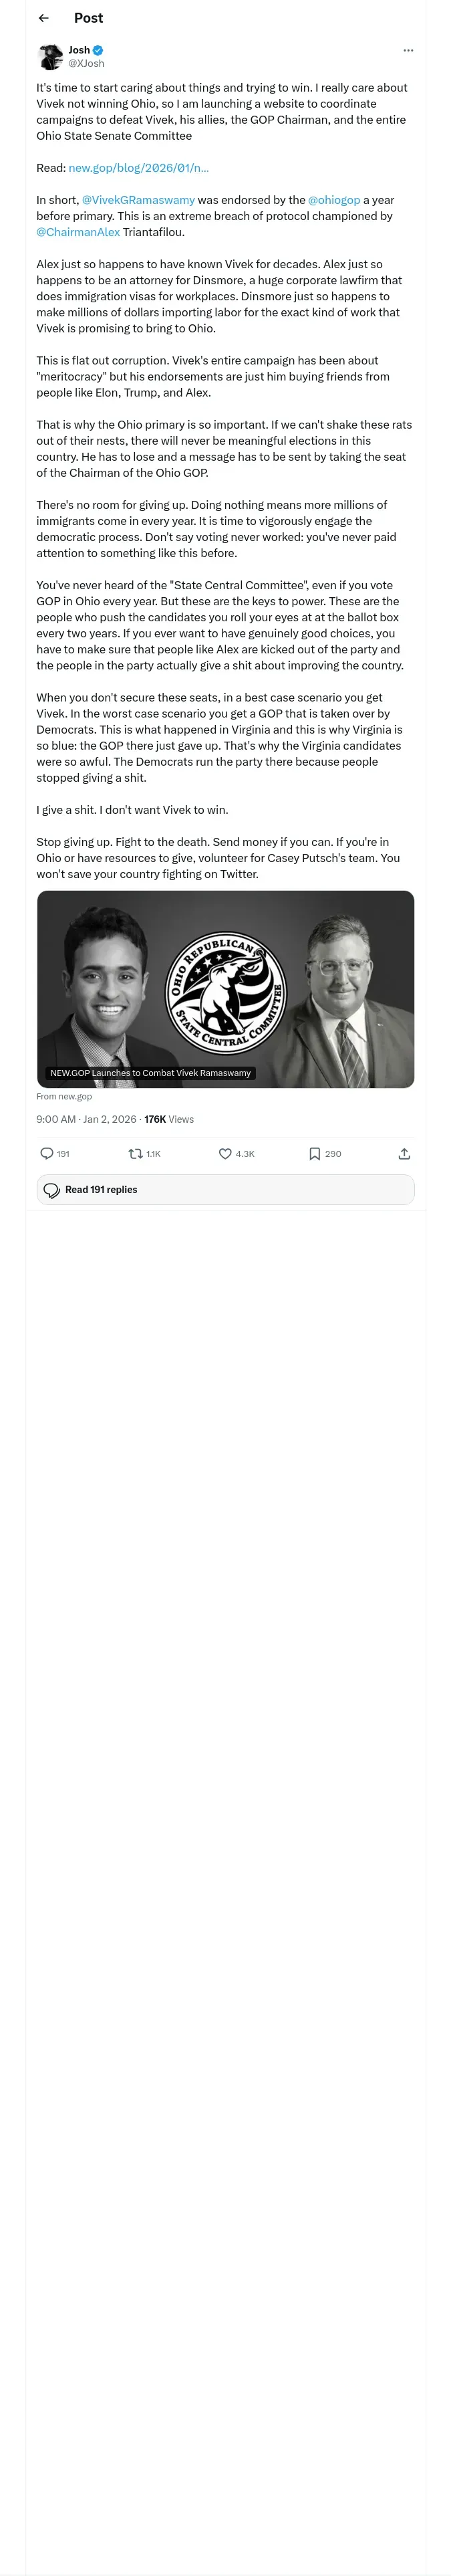The image size is (451, 2576).
Task: Click the reply speech bubble icon
Action: 46,1153
